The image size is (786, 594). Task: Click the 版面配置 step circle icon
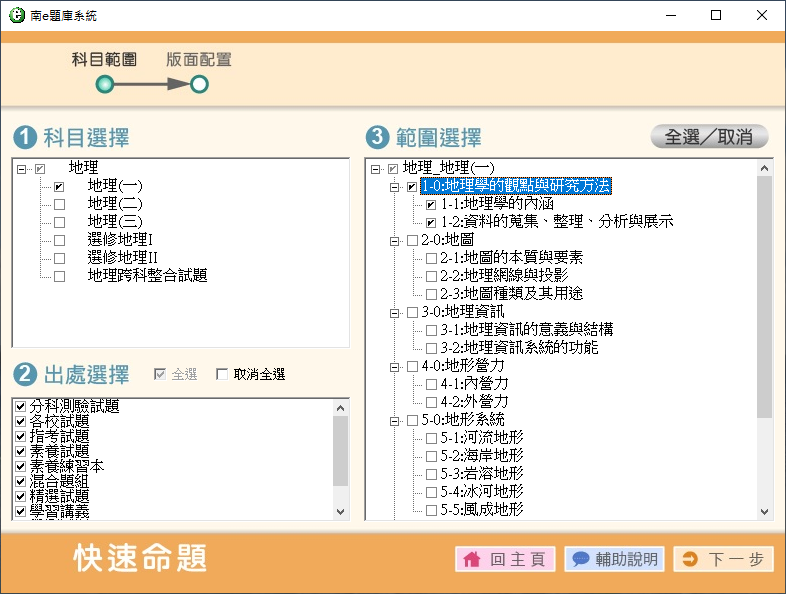tap(199, 85)
